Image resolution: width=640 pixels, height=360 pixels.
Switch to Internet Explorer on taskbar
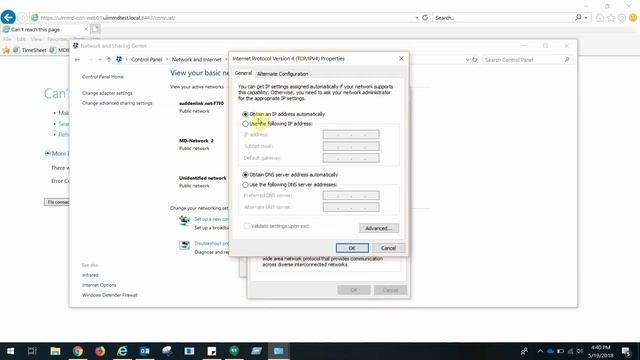click(122, 351)
